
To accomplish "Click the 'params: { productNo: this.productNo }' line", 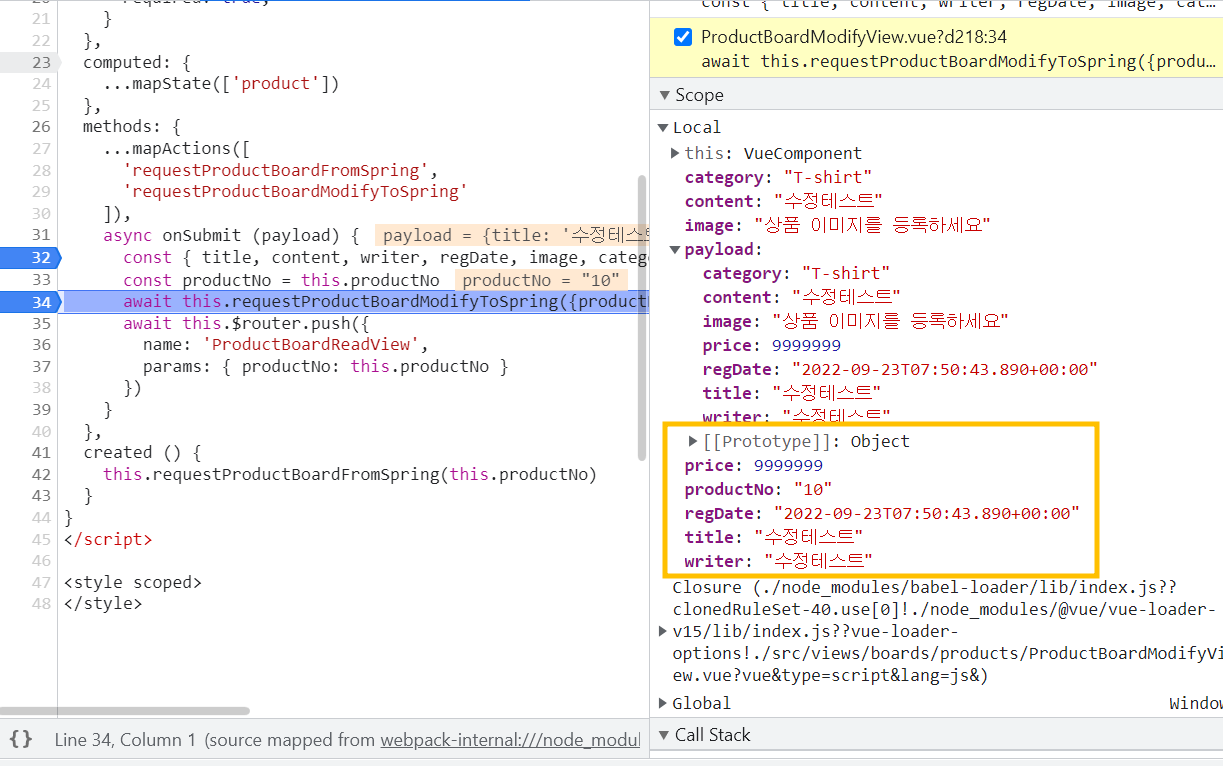I will tap(326, 367).
